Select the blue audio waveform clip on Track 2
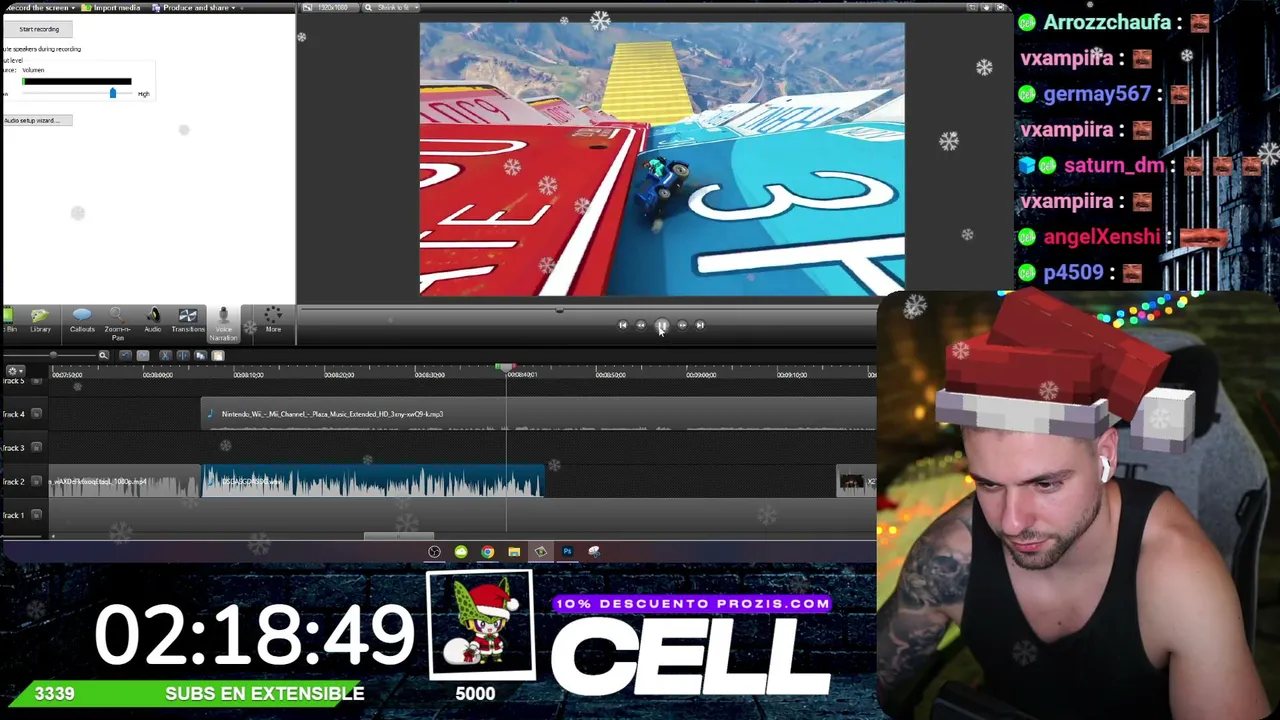The width and height of the screenshot is (1280, 720). click(373, 482)
